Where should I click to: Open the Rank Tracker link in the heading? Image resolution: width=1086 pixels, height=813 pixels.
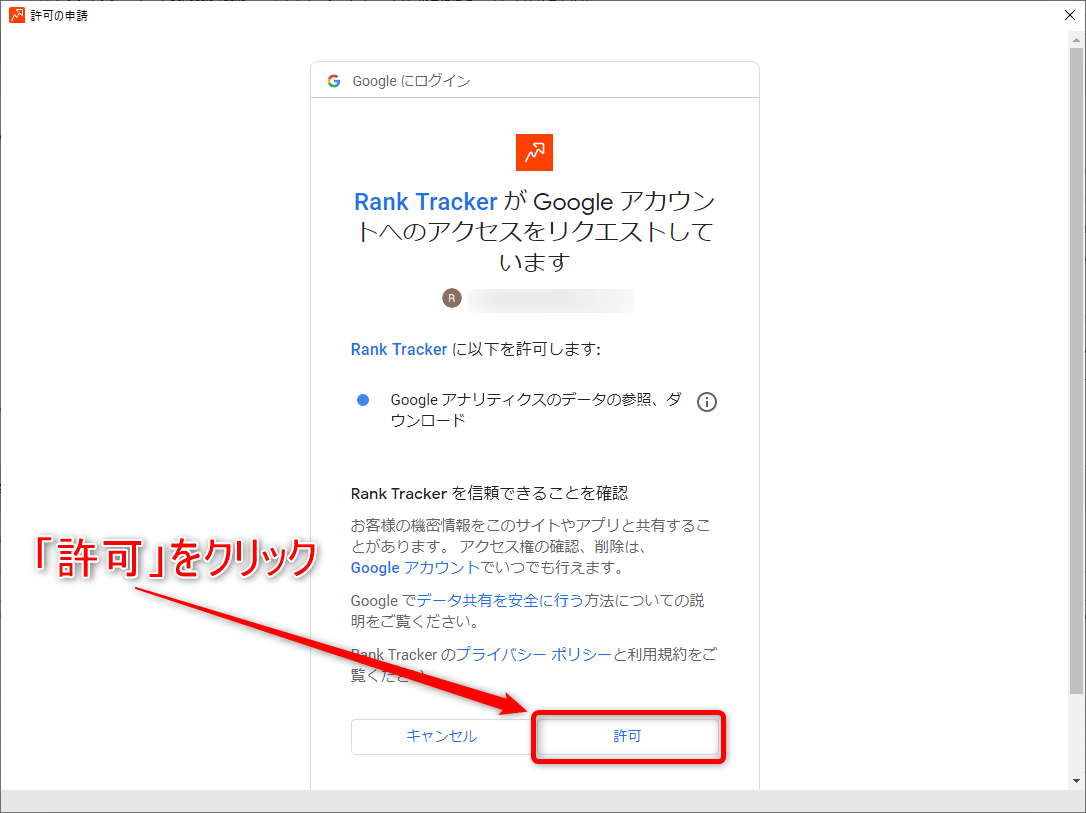[x=426, y=202]
